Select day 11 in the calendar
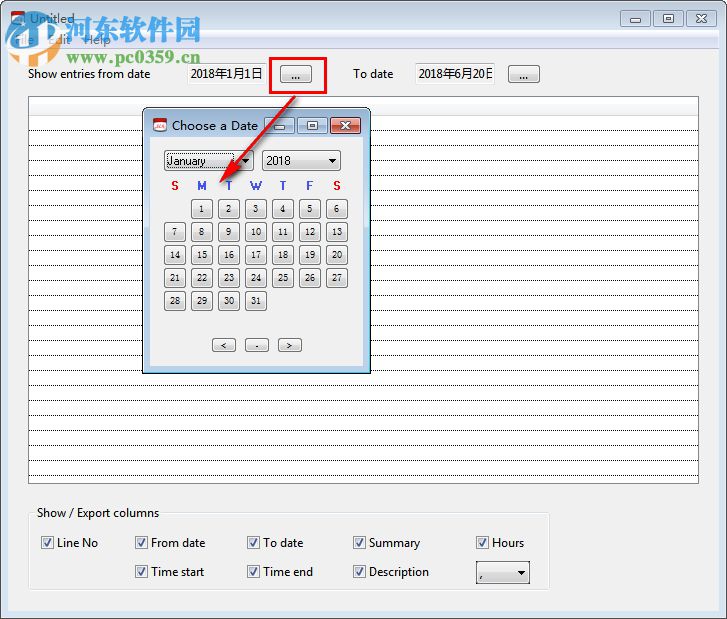The image size is (727, 619). tap(283, 232)
